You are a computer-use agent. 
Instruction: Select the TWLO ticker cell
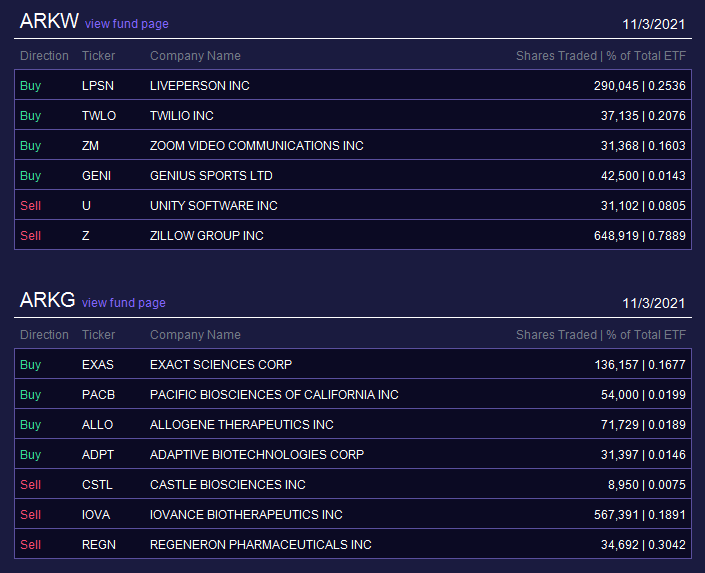pos(99,116)
